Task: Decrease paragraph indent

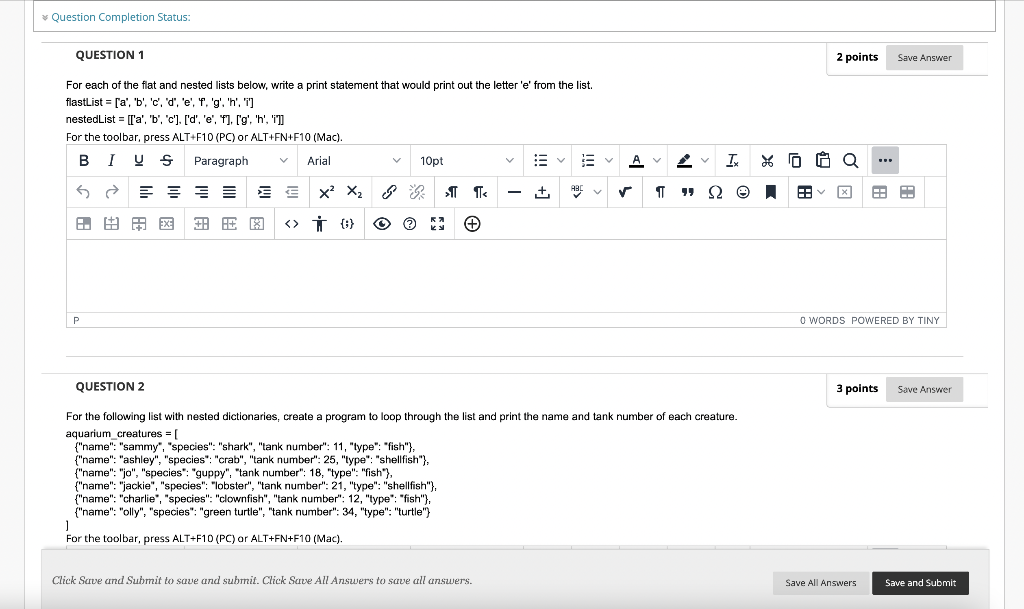Action: coord(291,192)
